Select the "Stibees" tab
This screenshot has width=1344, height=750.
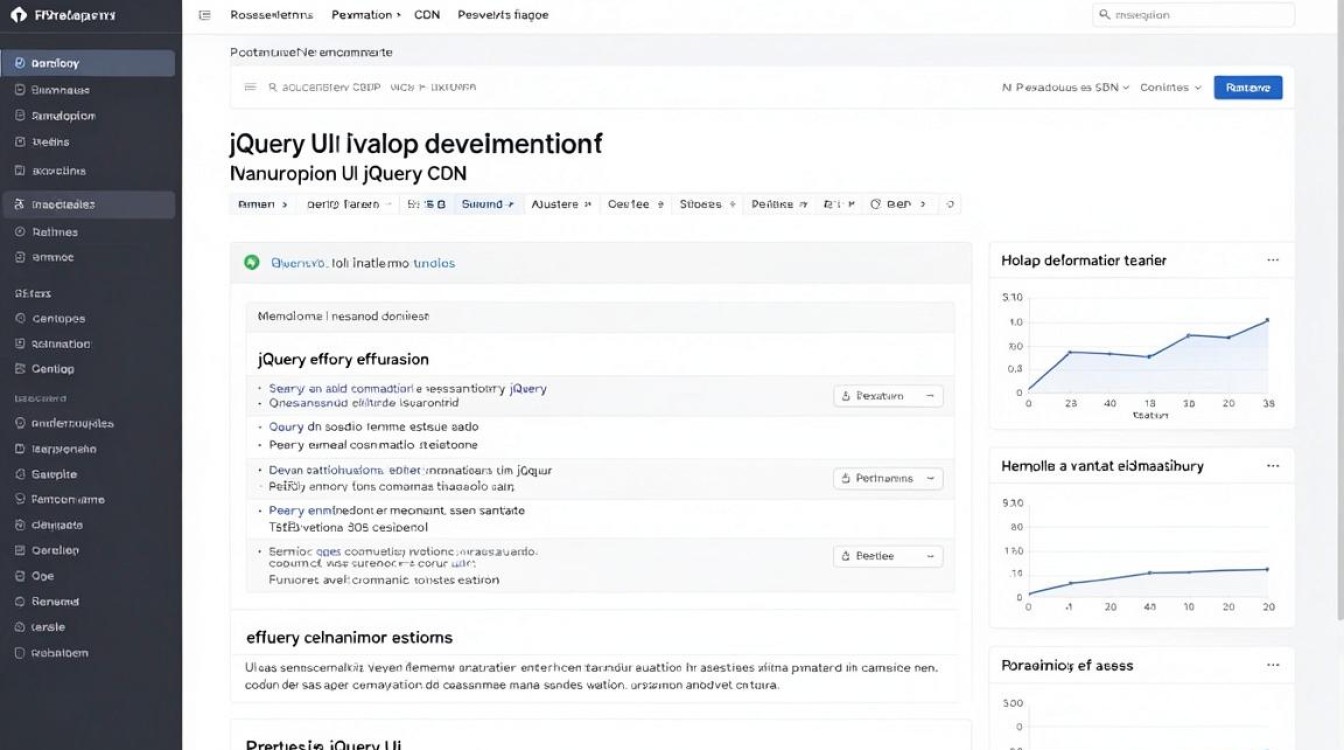pyautogui.click(x=708, y=204)
